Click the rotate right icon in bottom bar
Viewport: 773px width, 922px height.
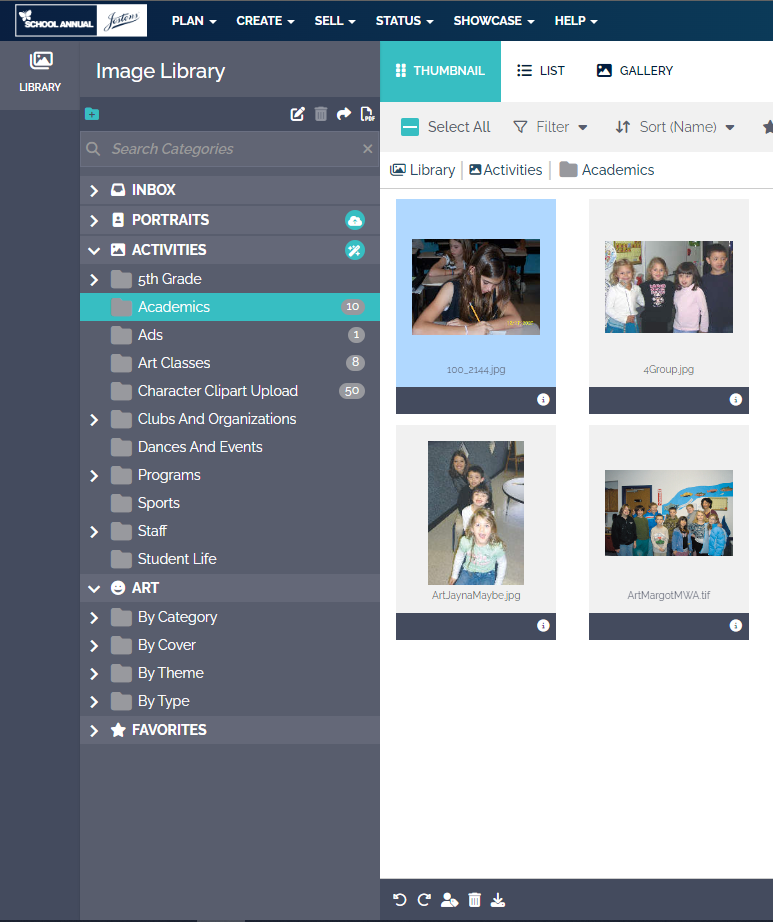coord(424,900)
